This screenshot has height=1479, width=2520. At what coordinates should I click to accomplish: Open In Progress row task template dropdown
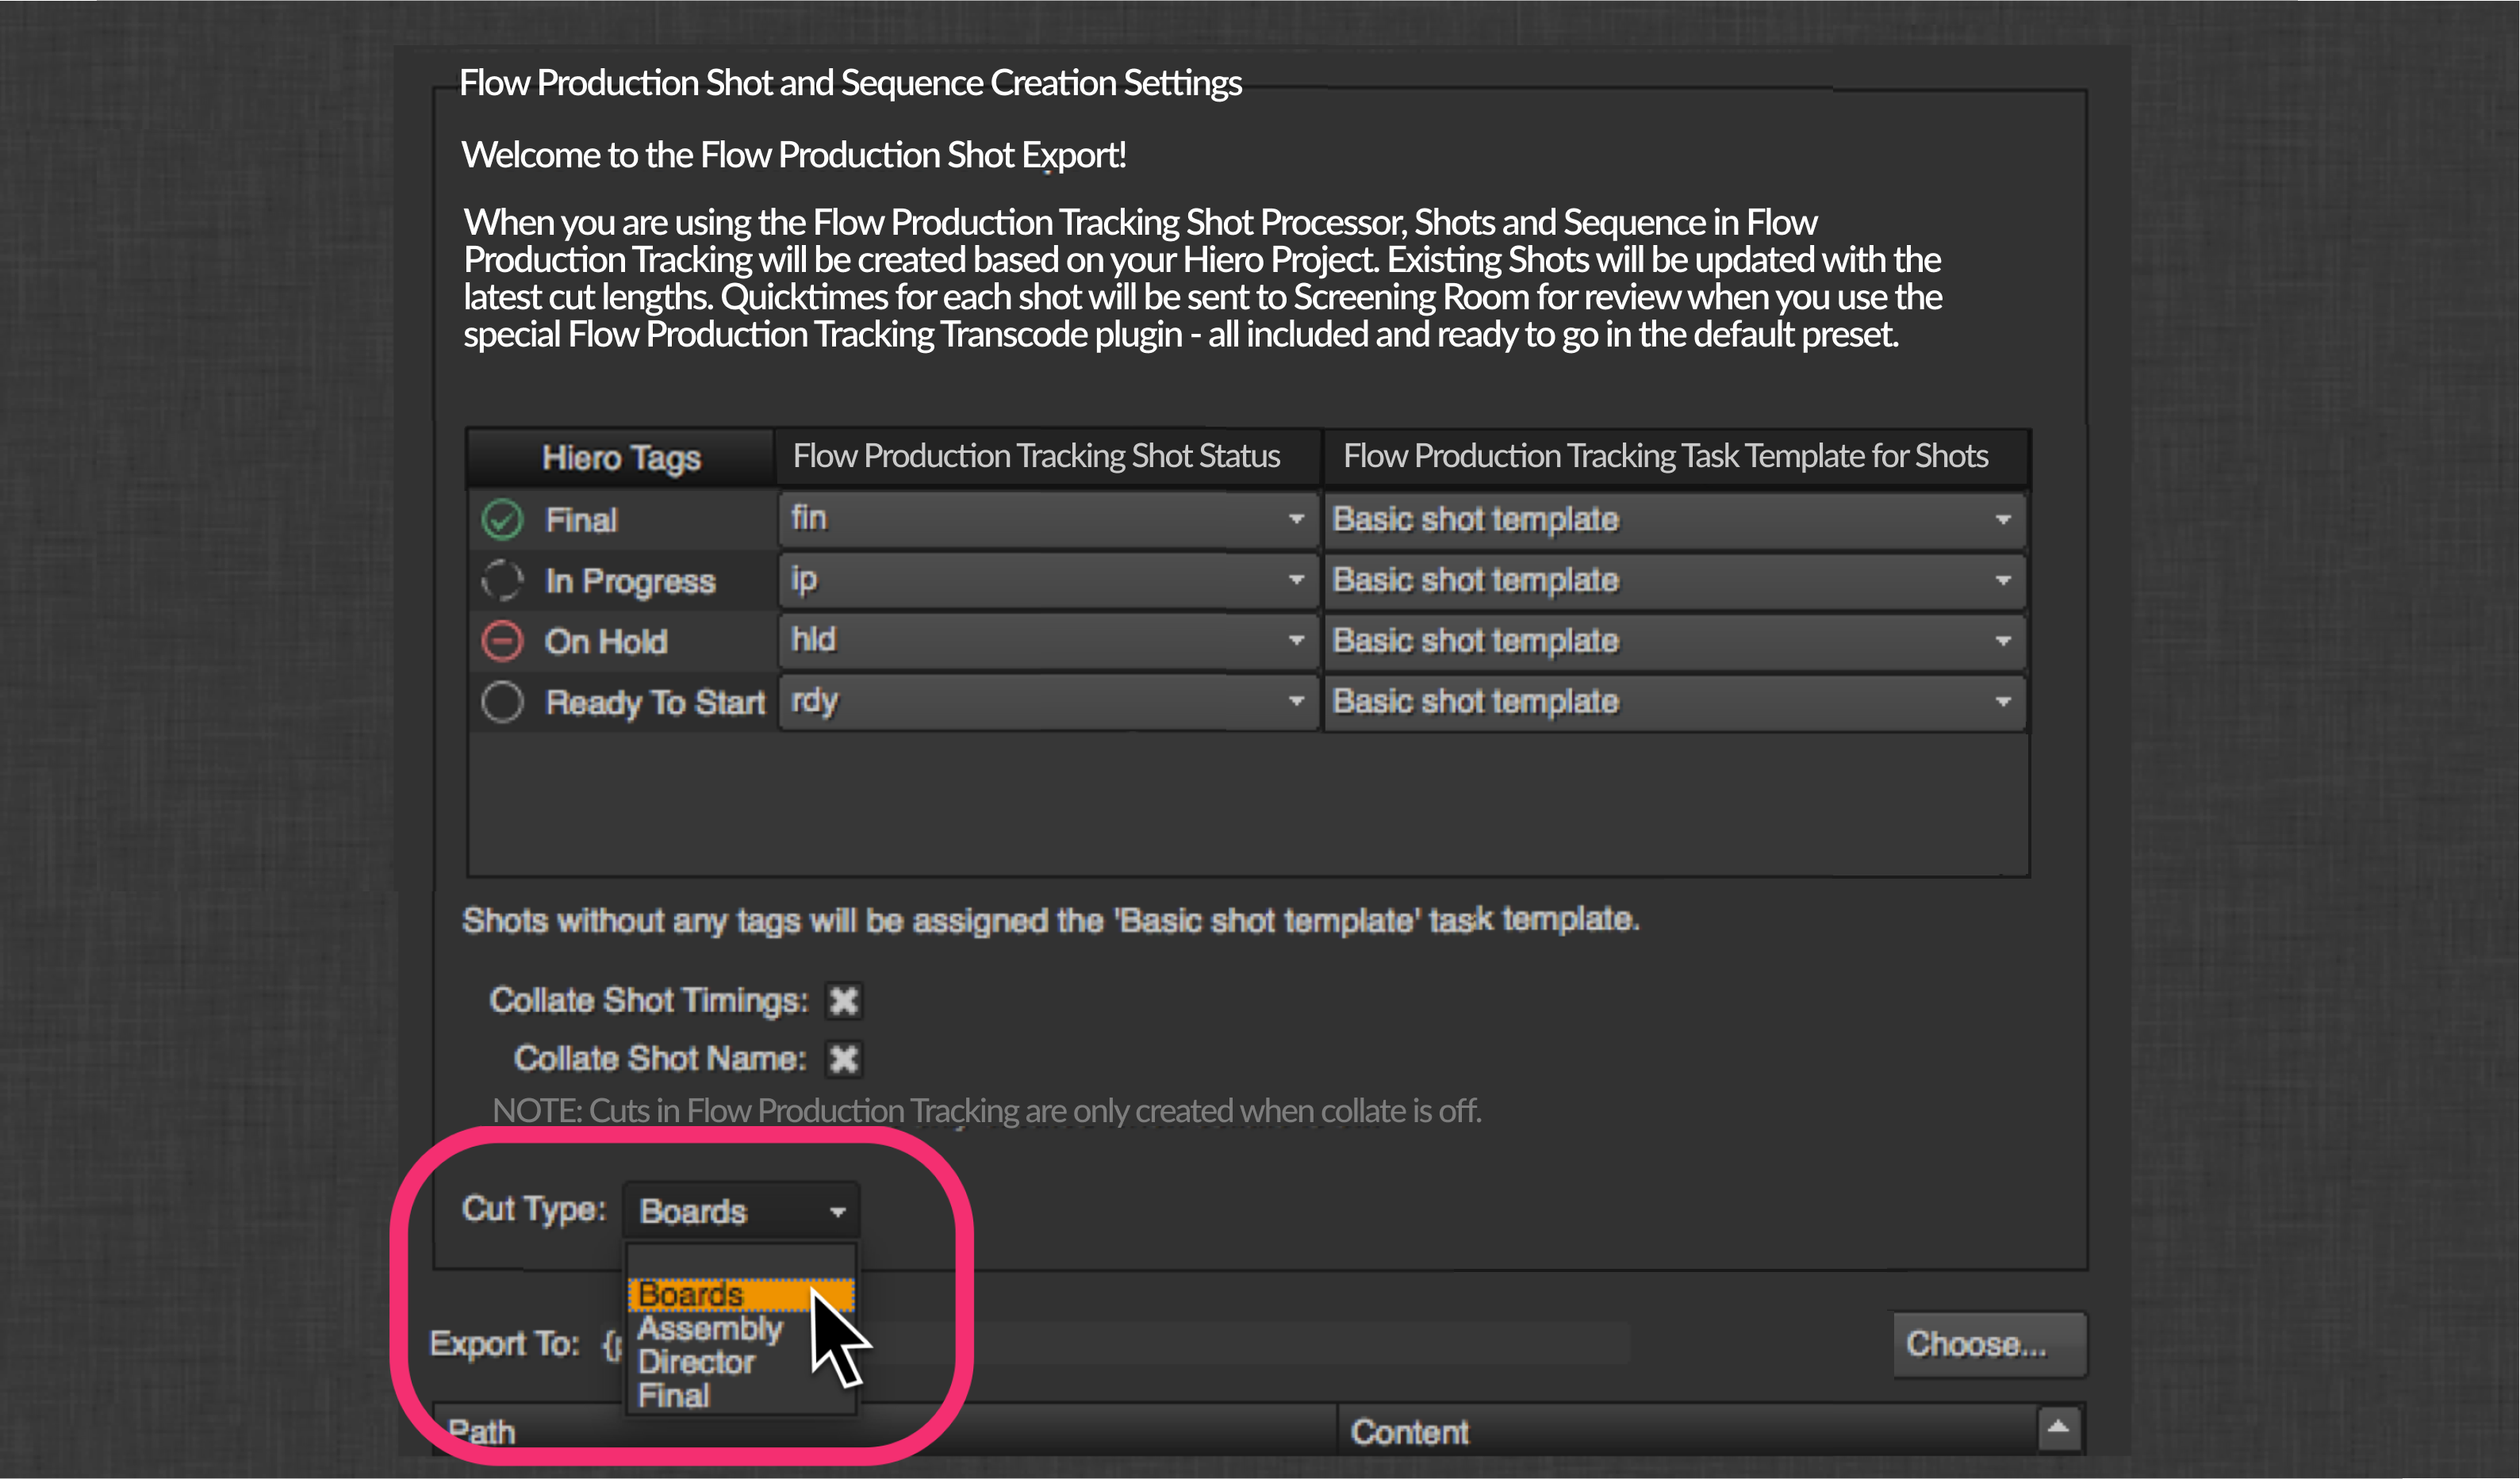(1675, 580)
